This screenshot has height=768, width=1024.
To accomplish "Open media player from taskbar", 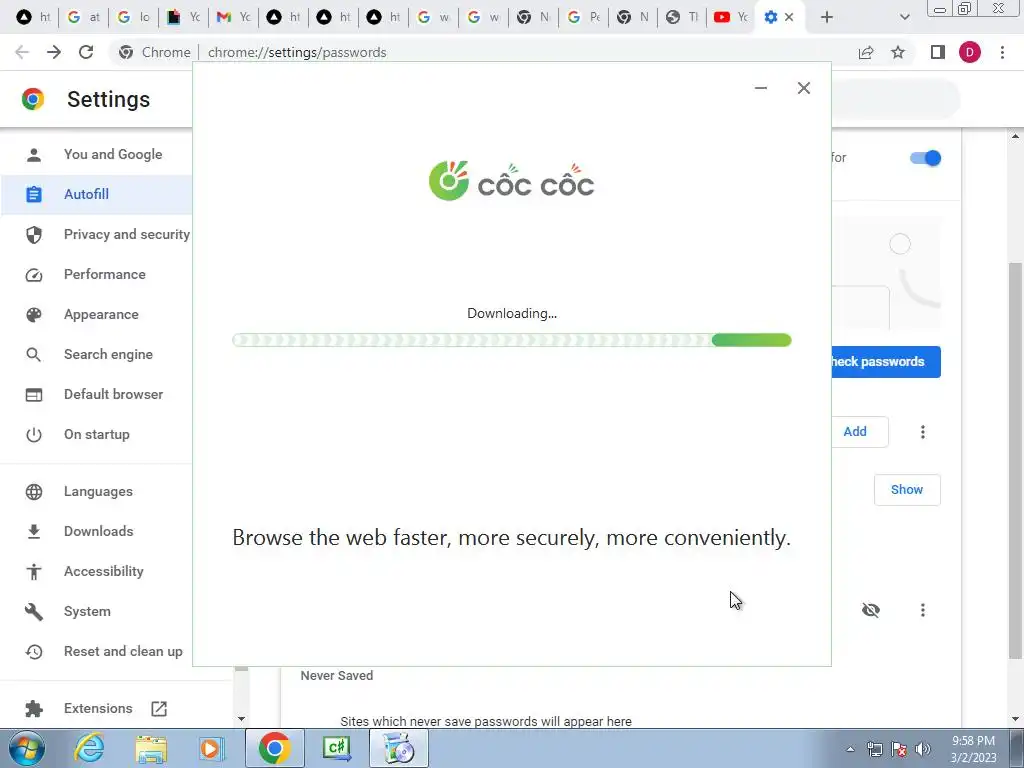I will coord(211,748).
